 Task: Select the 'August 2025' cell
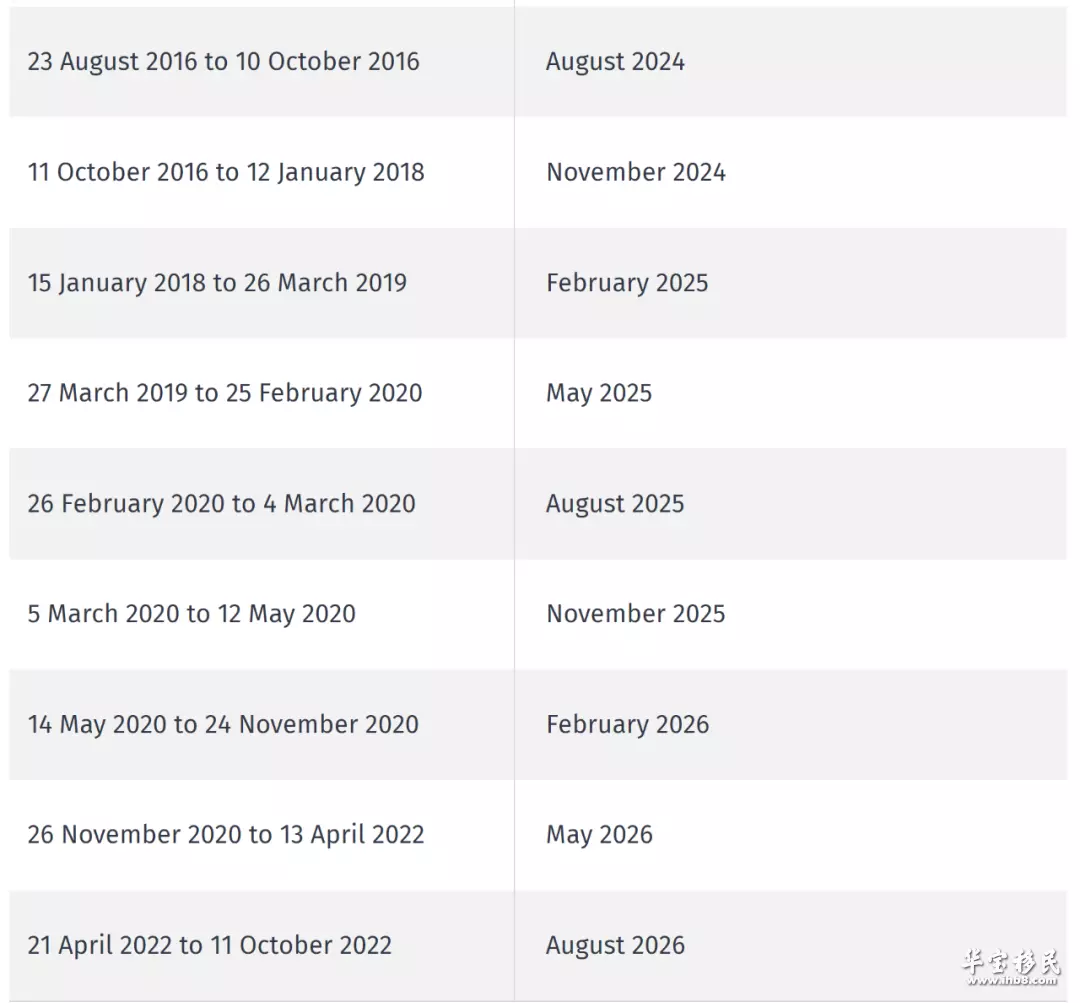[791, 504]
